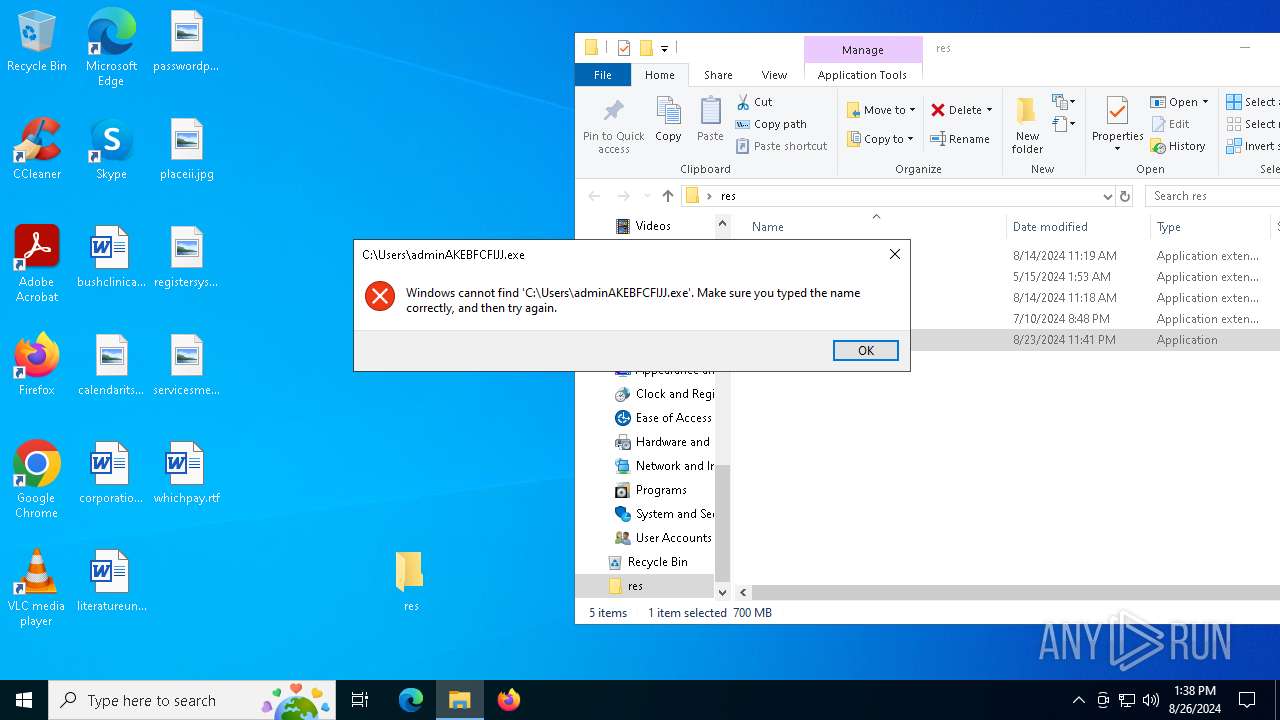Click the Cut scissors button
The width and height of the screenshot is (1280, 720).
pos(755,102)
